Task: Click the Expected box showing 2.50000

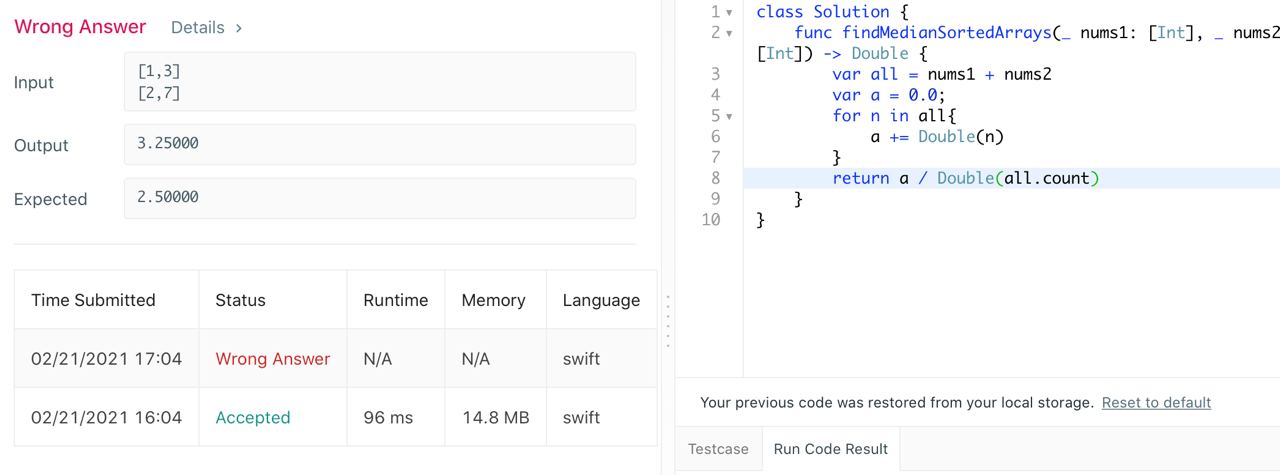Action: pos(379,198)
